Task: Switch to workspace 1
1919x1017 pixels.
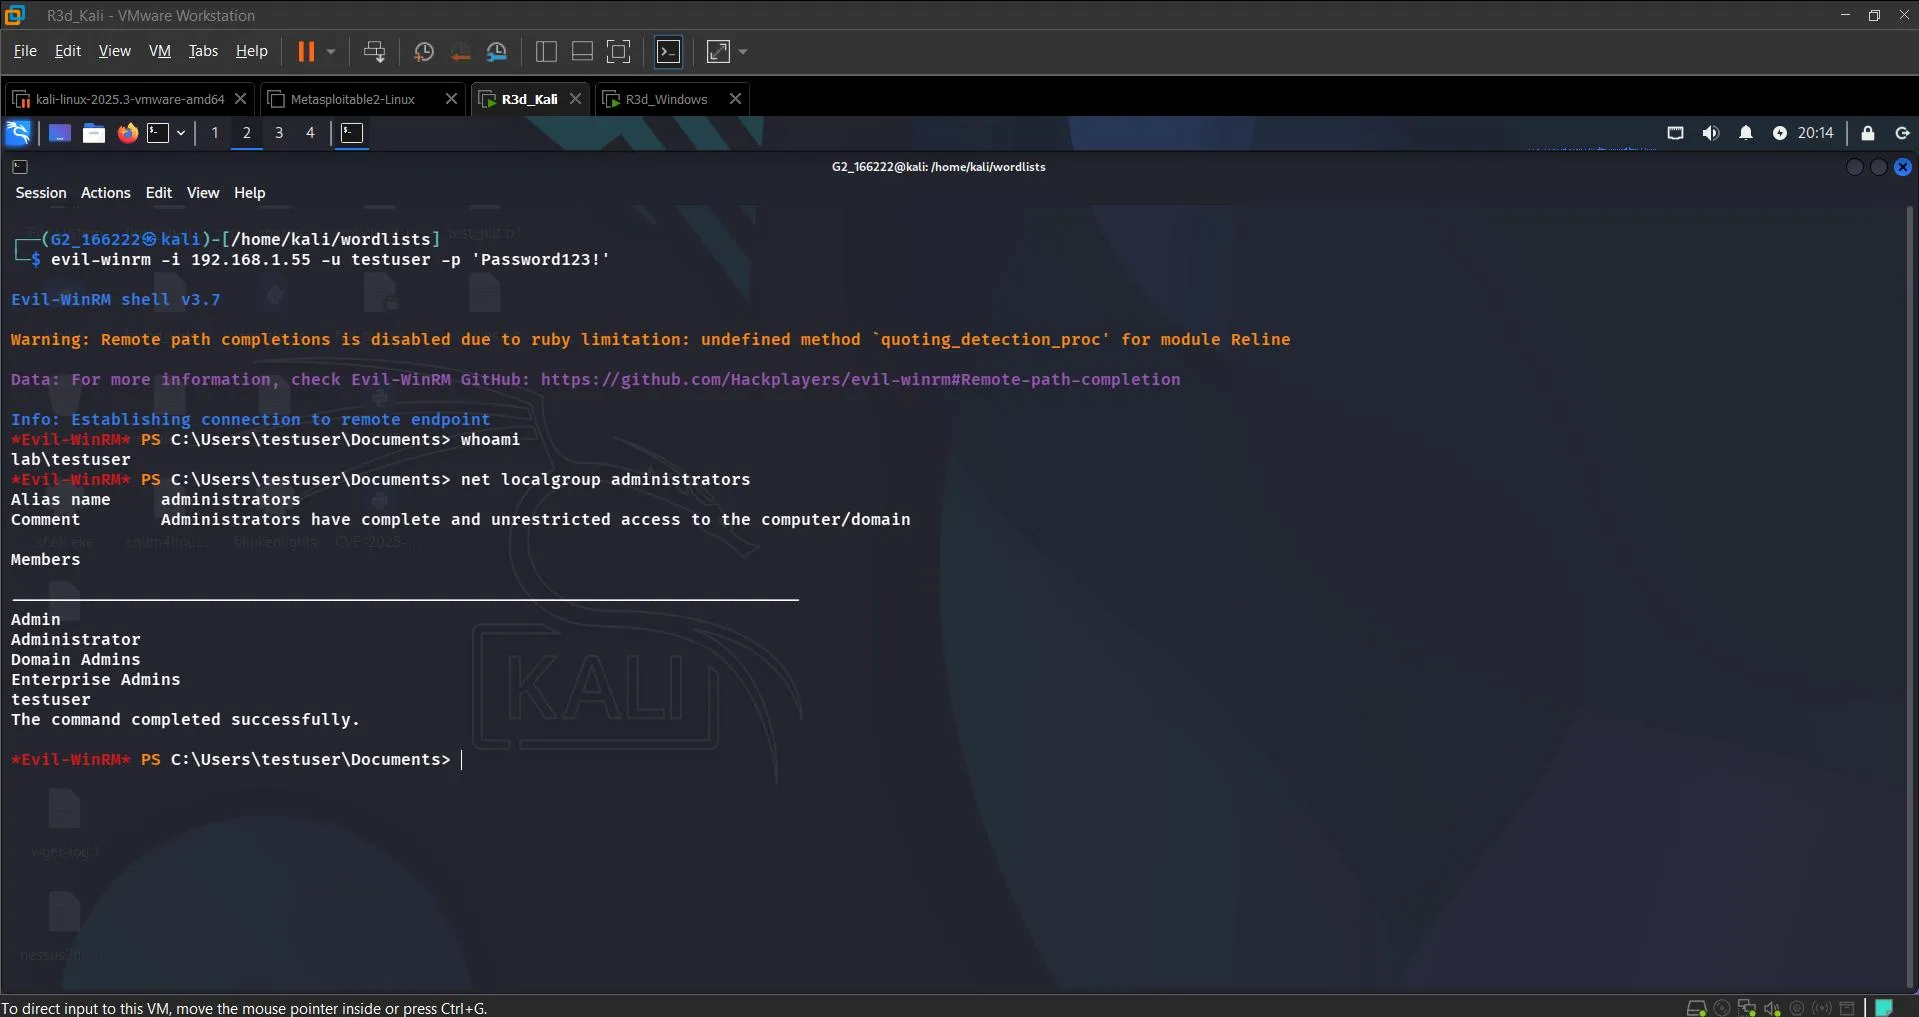Action: click(215, 133)
